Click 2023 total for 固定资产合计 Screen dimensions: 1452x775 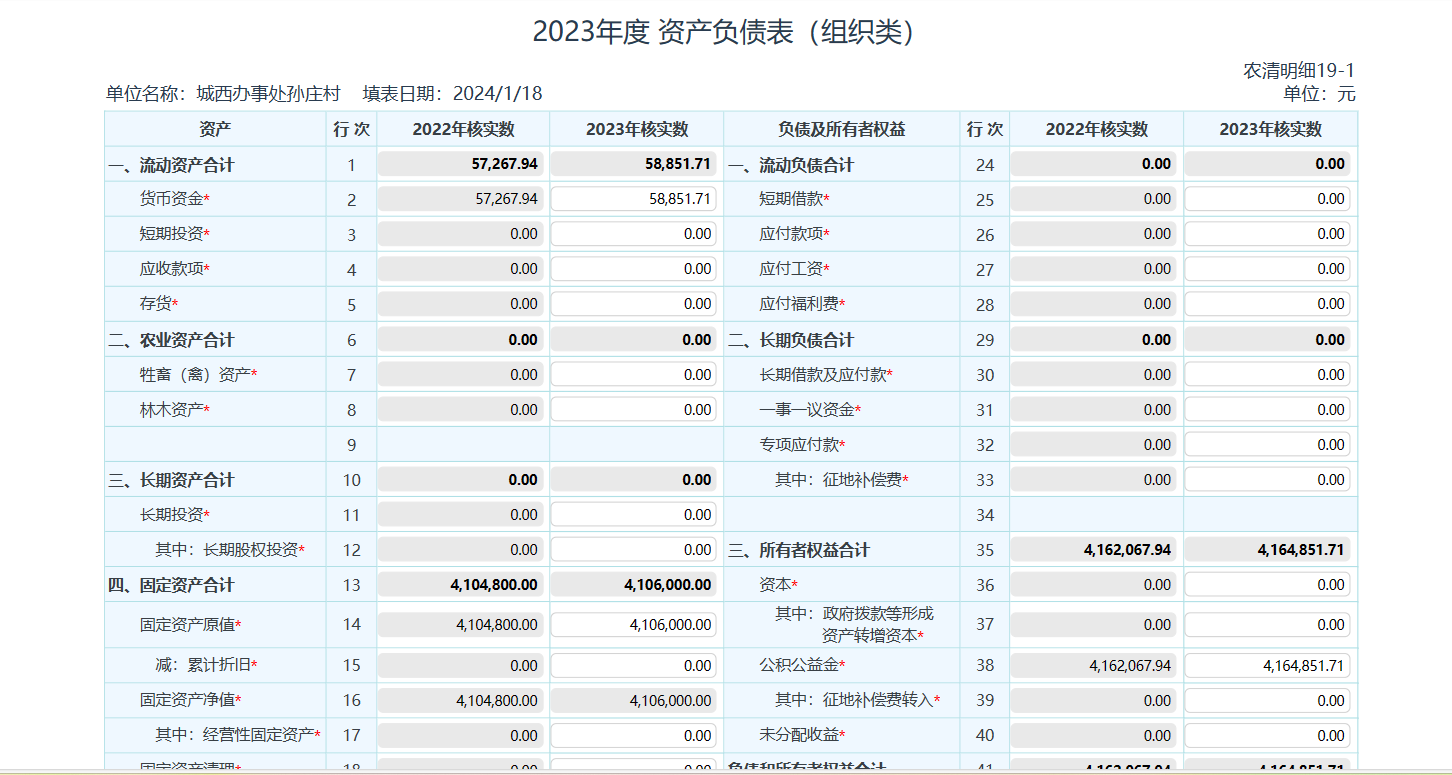point(633,584)
